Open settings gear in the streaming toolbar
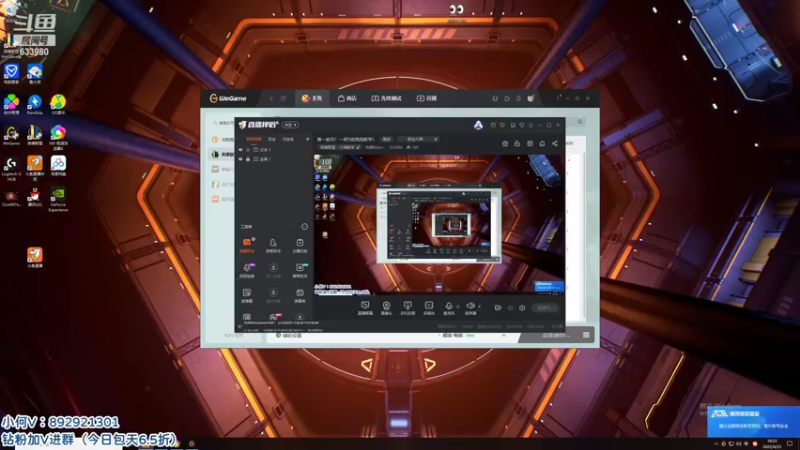This screenshot has width=800, height=450. point(522,308)
